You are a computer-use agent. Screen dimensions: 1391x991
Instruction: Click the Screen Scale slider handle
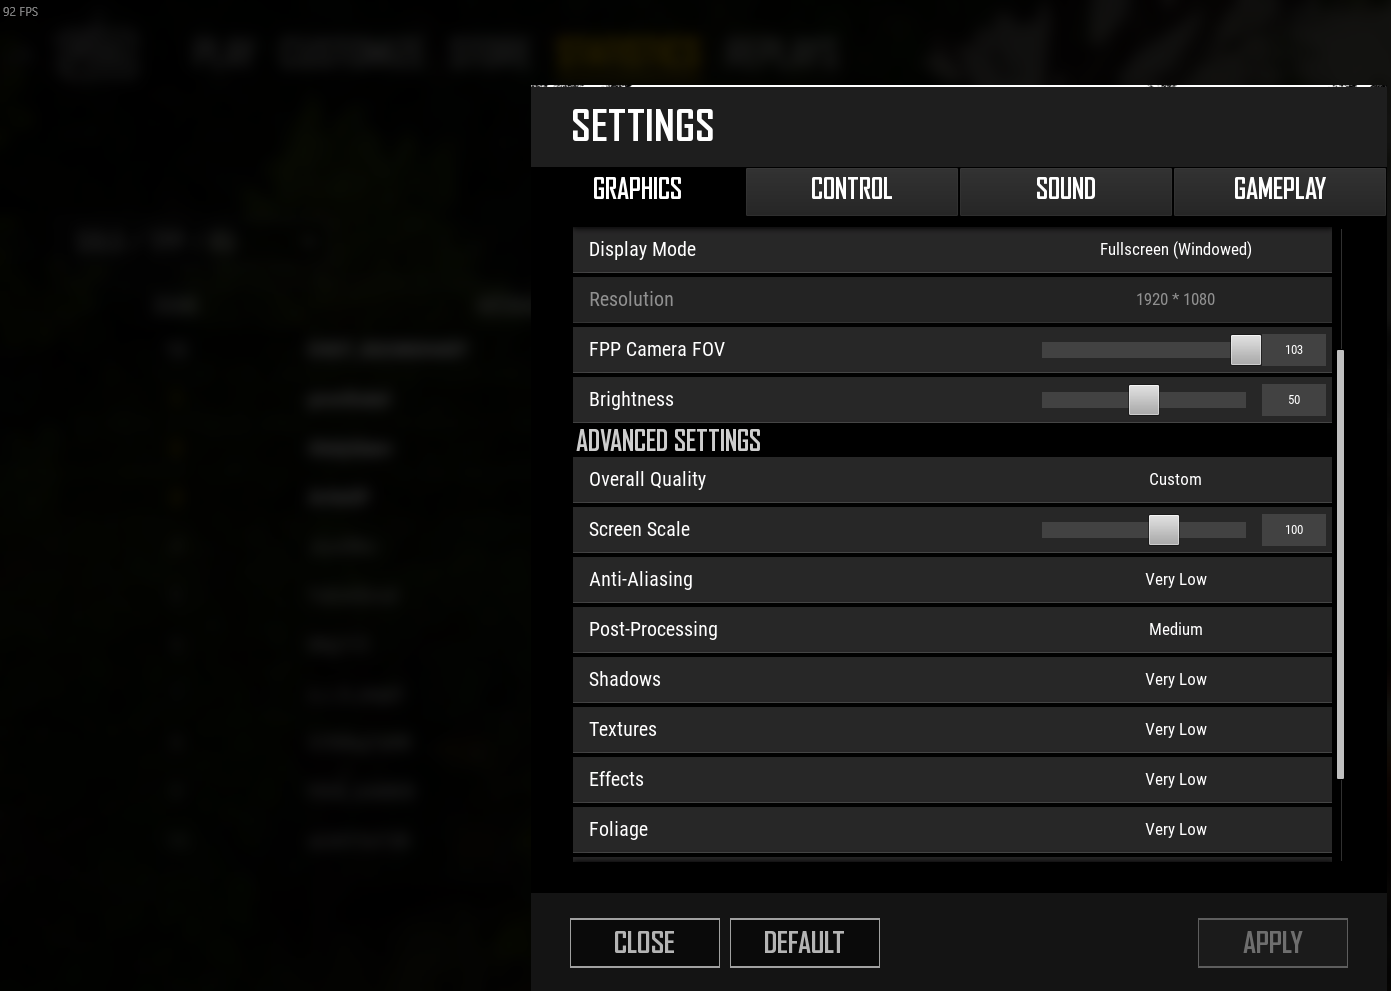pos(1163,530)
